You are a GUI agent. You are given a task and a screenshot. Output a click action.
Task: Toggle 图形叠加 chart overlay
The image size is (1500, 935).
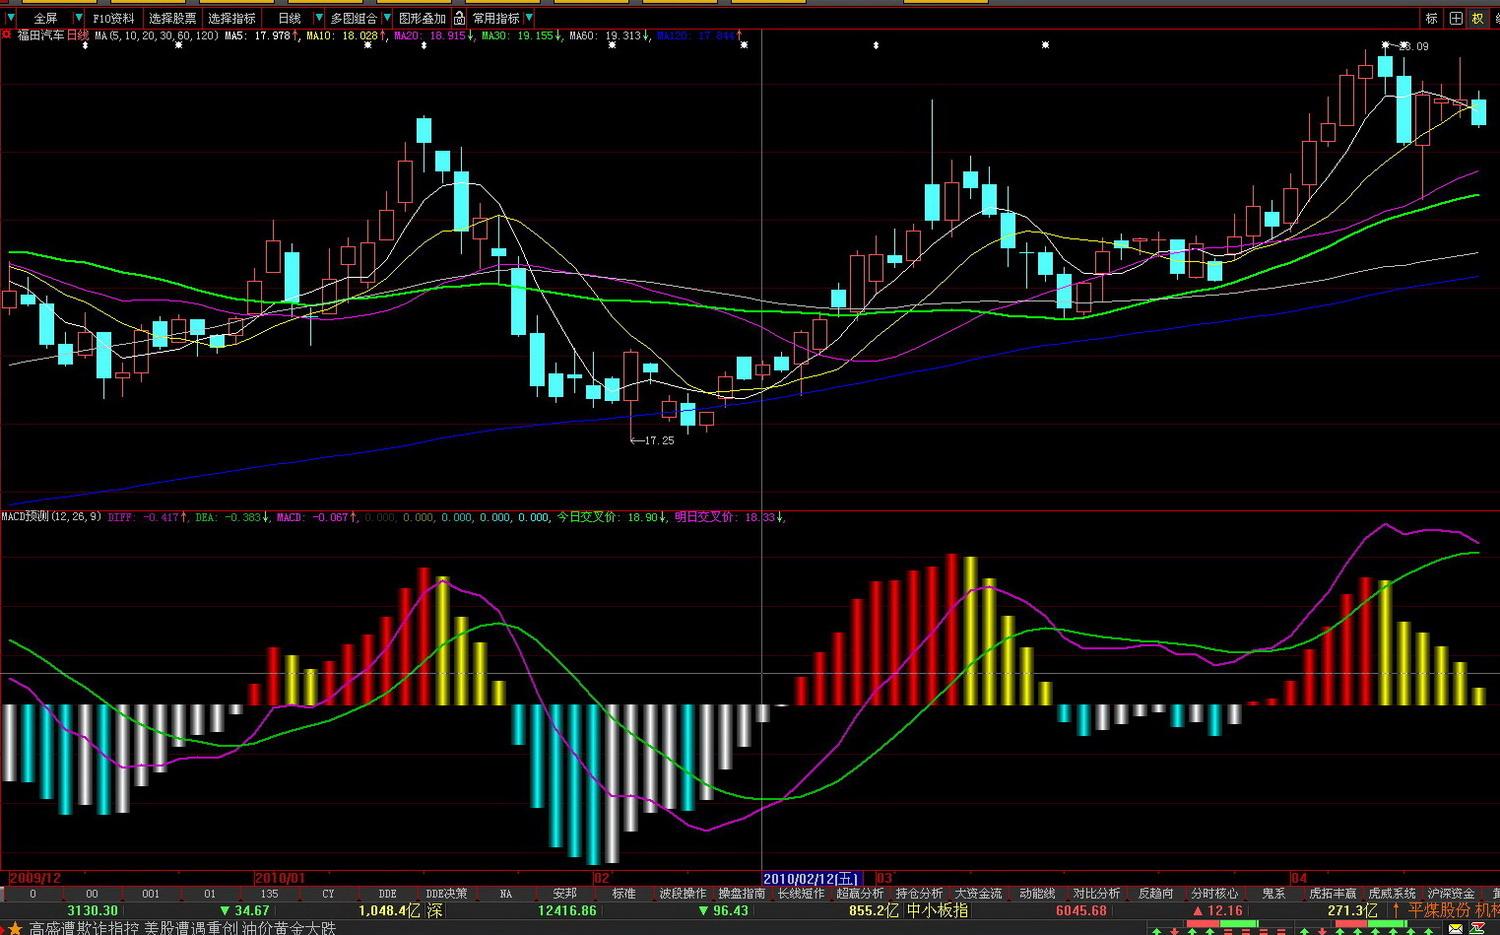(x=422, y=18)
